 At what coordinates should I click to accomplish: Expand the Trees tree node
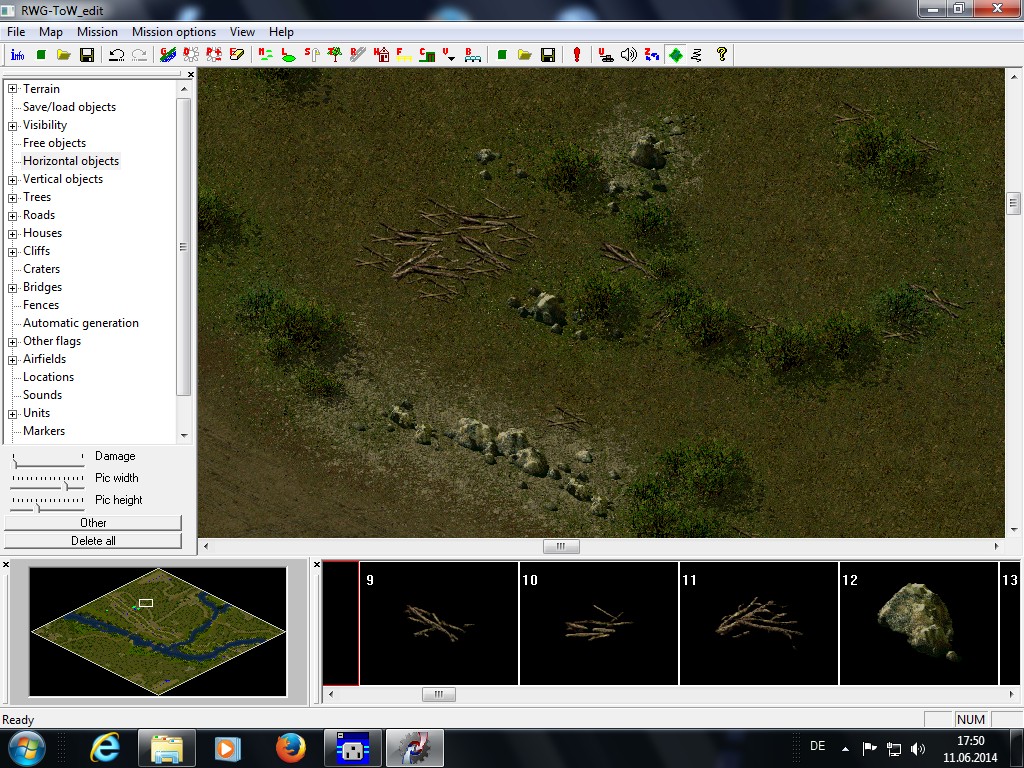pos(12,197)
